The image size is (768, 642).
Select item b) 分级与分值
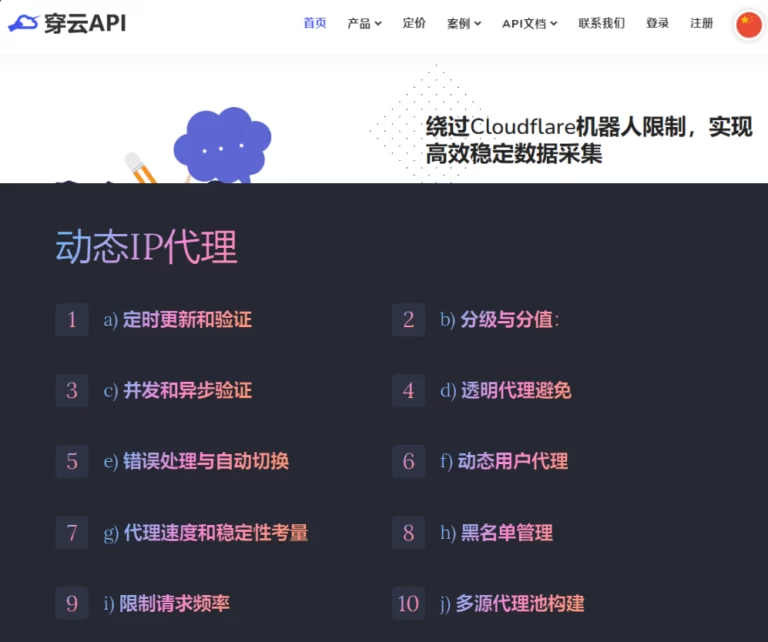point(500,319)
